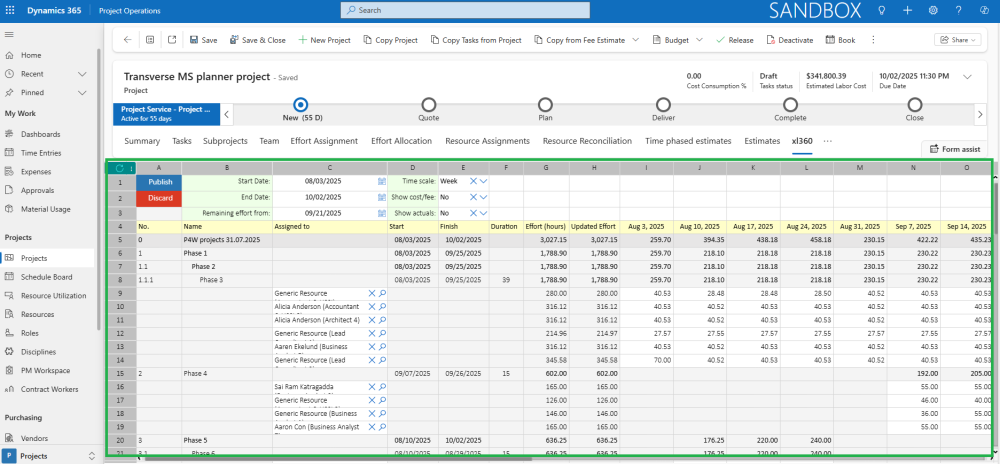Click the red Discard button
Screen dimensions: 1000x464
(160, 198)
